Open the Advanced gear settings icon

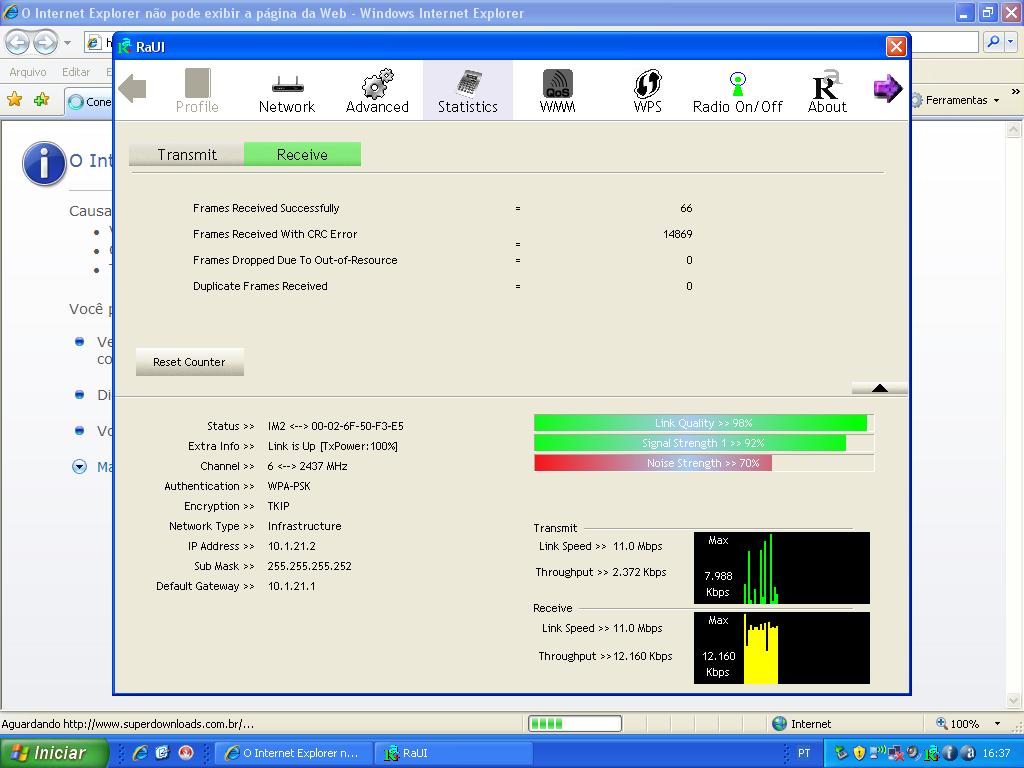pos(377,90)
